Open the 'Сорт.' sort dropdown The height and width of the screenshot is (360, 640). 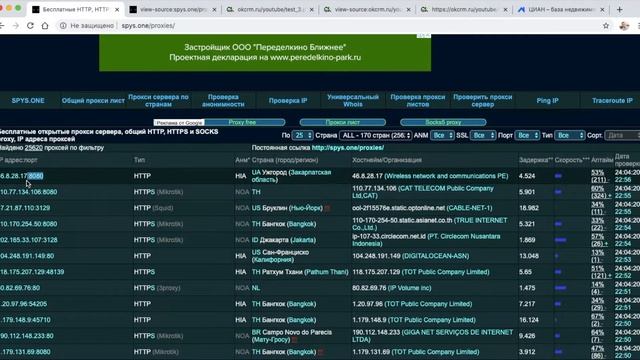click(622, 136)
